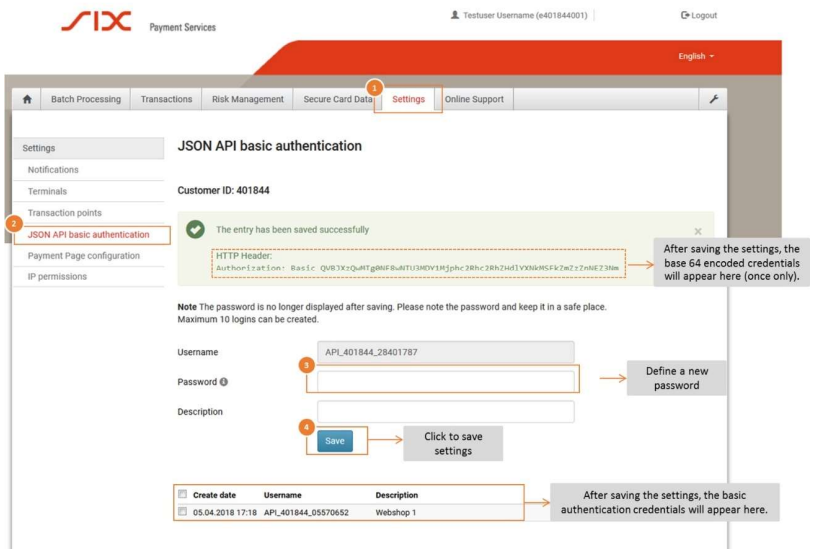Image resolution: width=827 pixels, height=550 pixels.
Task: Open the Secure Card Data tab
Action: (x=335, y=99)
